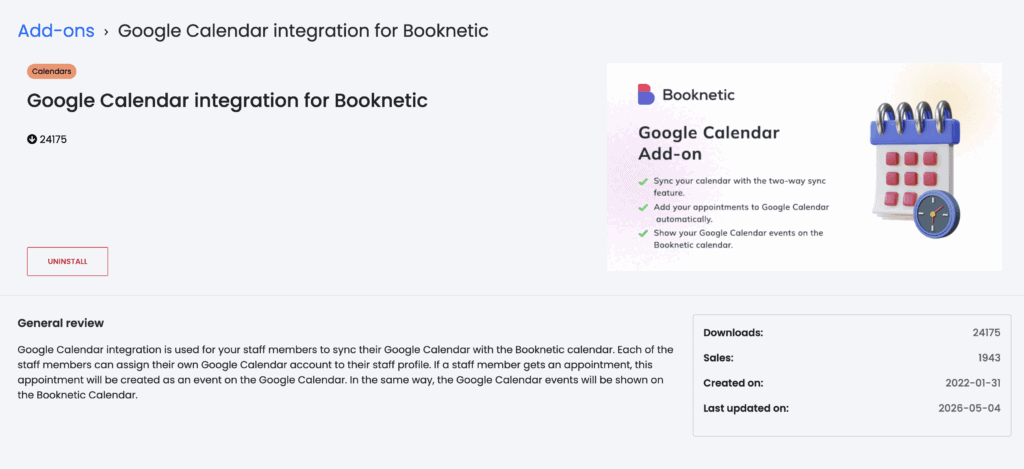Click the Downloads: label in the stats panel
This screenshot has width=1024, height=469.
pos(733,332)
